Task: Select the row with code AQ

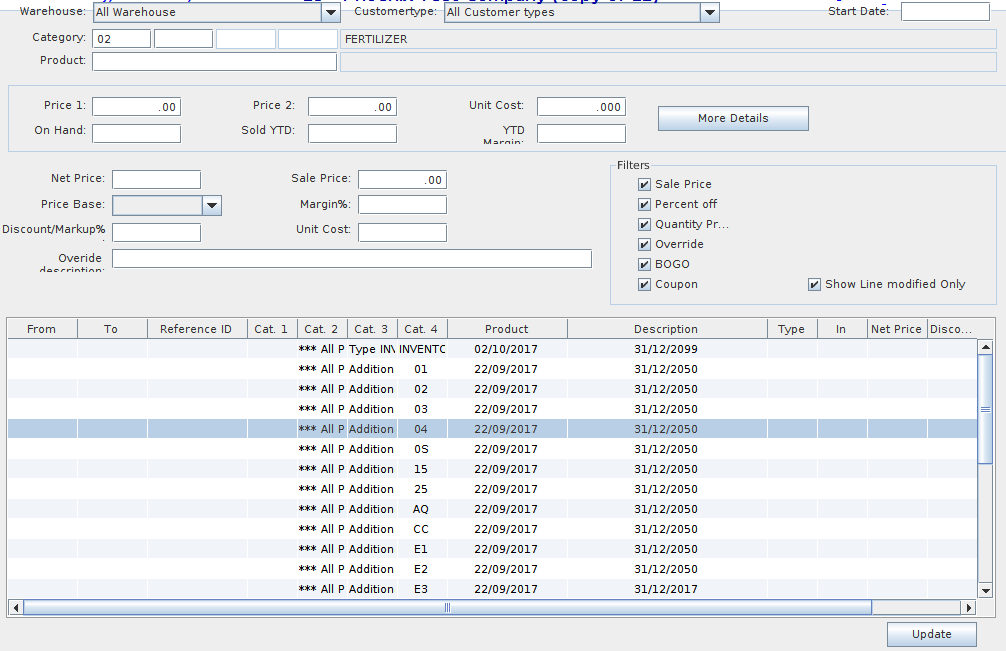Action: (420, 509)
